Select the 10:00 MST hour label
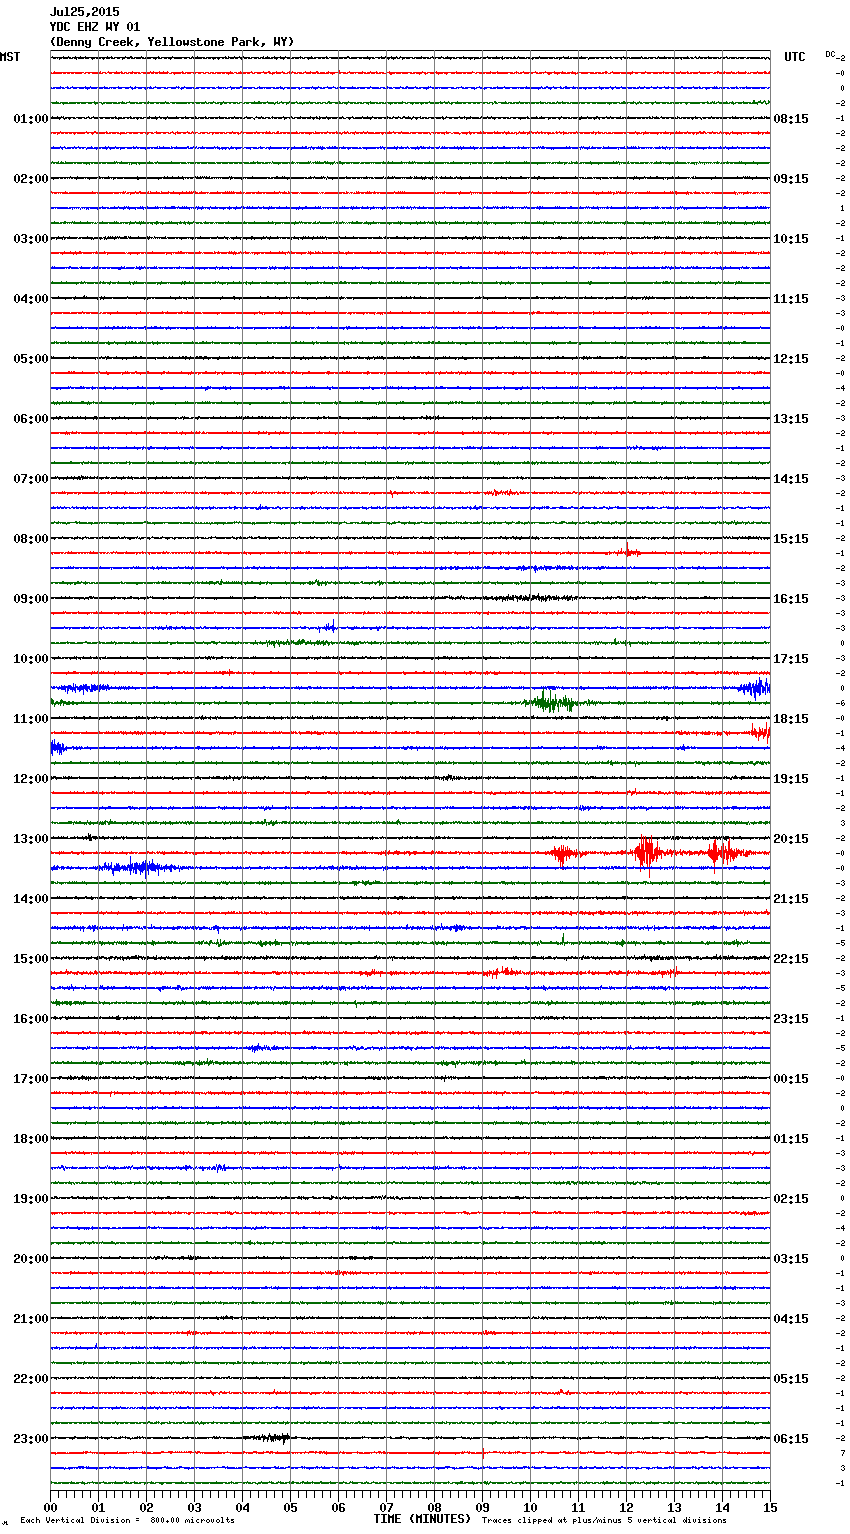This screenshot has width=850, height=1534. click(x=31, y=659)
